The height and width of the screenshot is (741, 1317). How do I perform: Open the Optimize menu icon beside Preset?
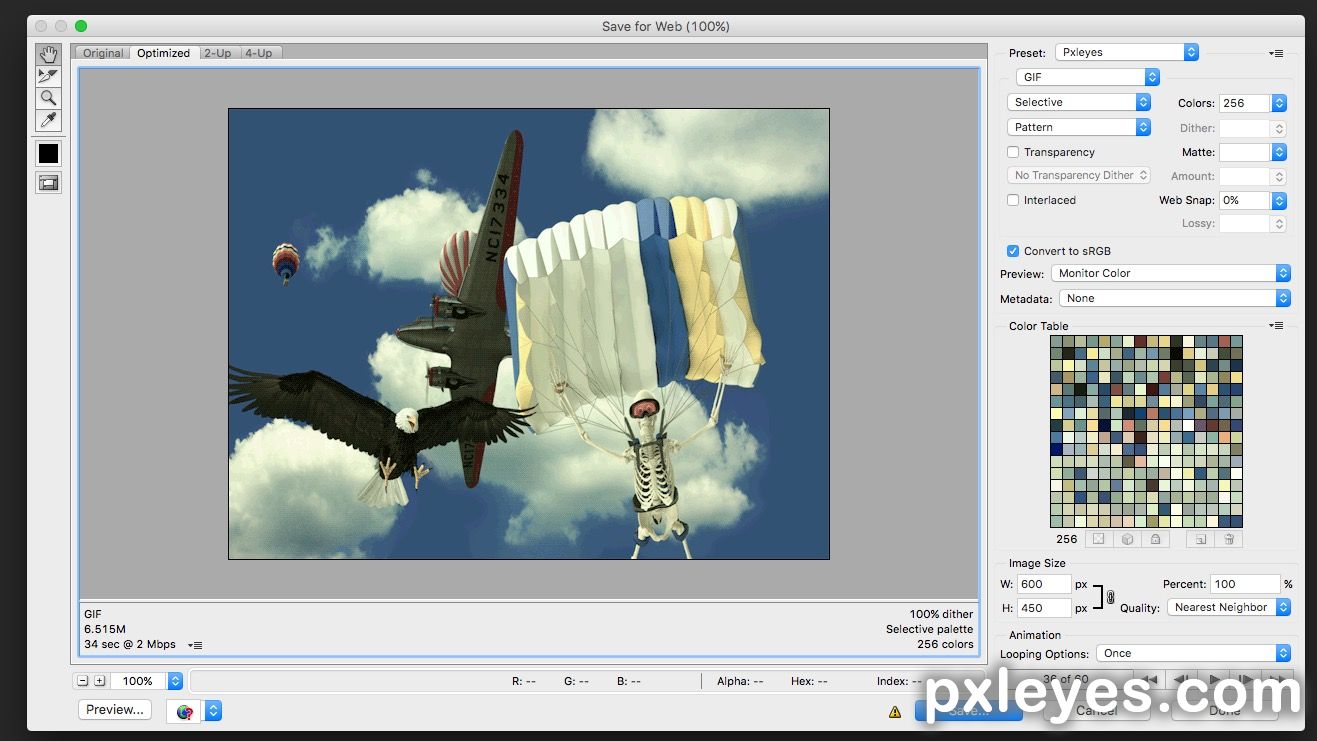[1276, 53]
